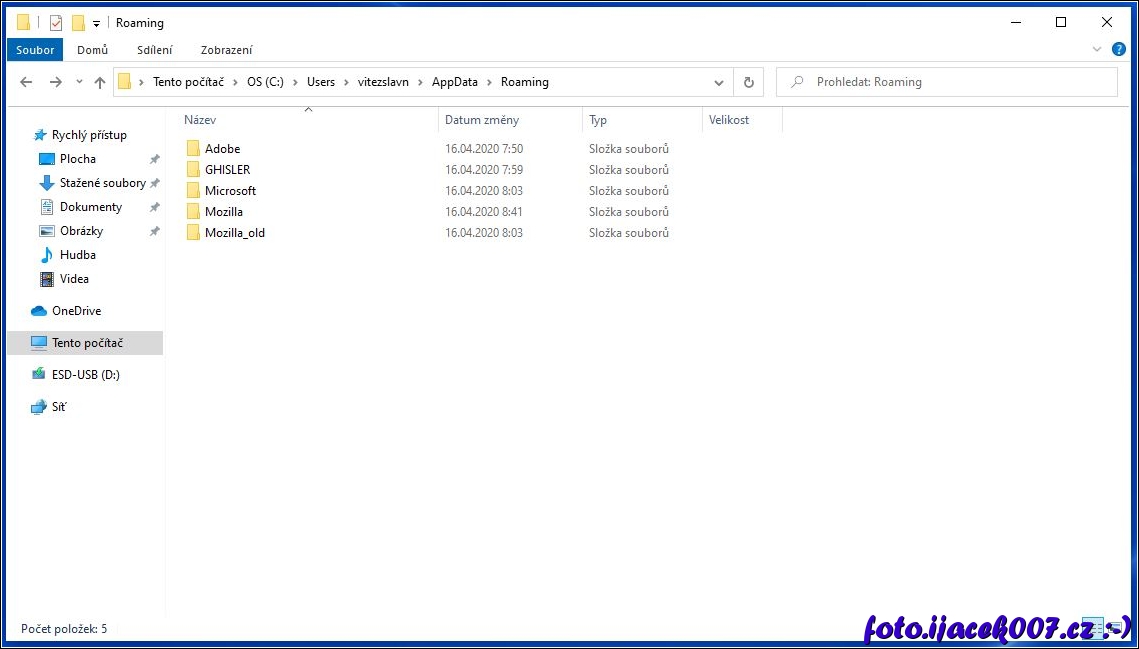Switch to the Zobrazení tab
The height and width of the screenshot is (649, 1139).
[226, 49]
